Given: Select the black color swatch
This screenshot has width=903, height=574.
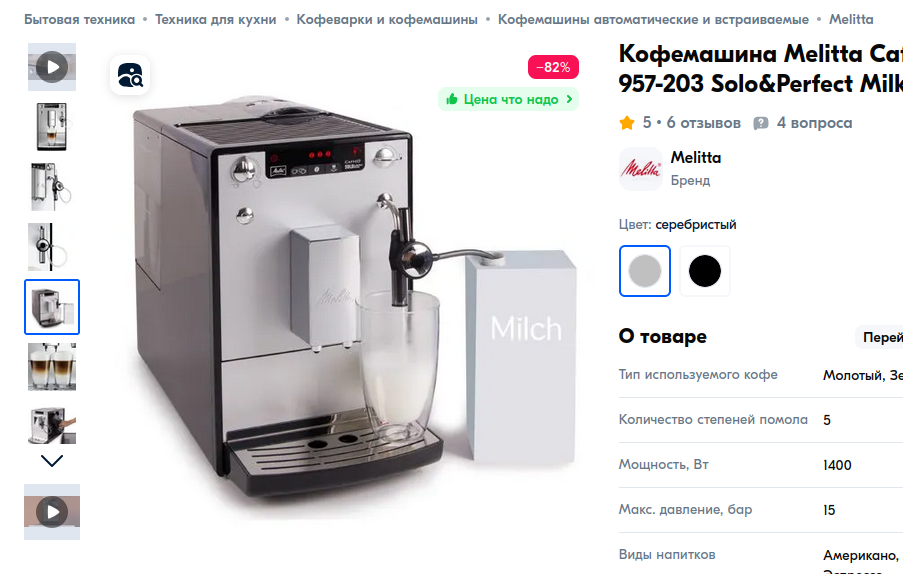Looking at the screenshot, I should (705, 271).
